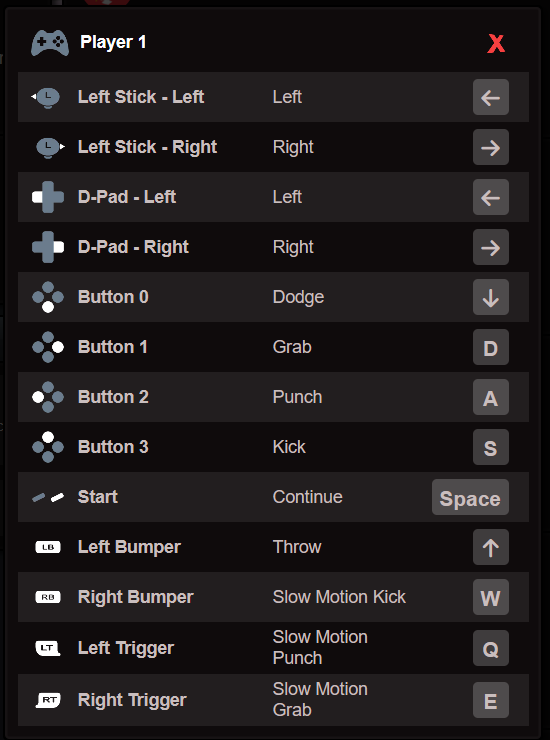Change the D key bound to Grab
This screenshot has height=740, width=550.
tap(491, 347)
